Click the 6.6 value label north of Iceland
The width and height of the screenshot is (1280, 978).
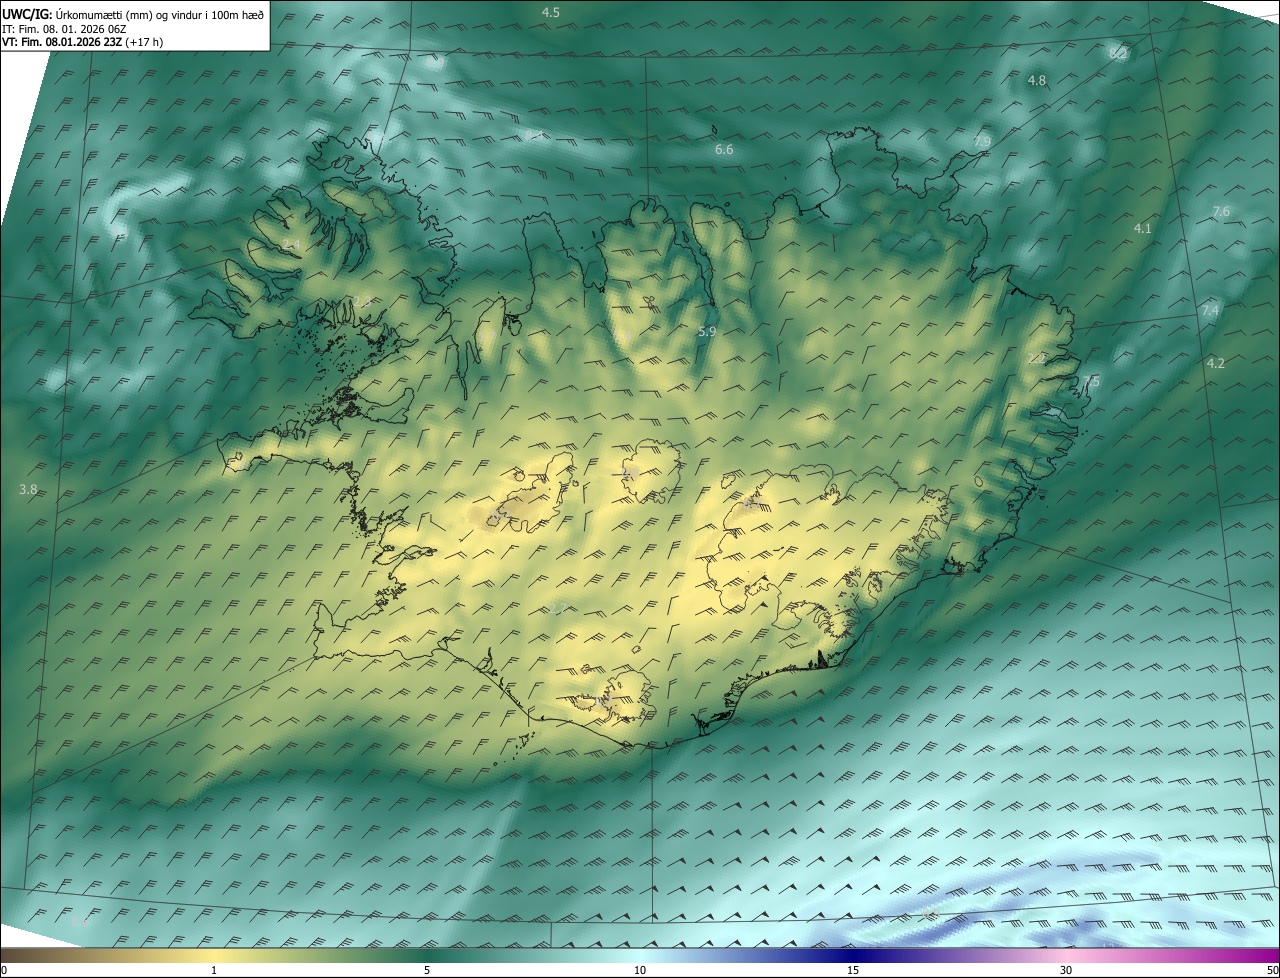point(724,149)
